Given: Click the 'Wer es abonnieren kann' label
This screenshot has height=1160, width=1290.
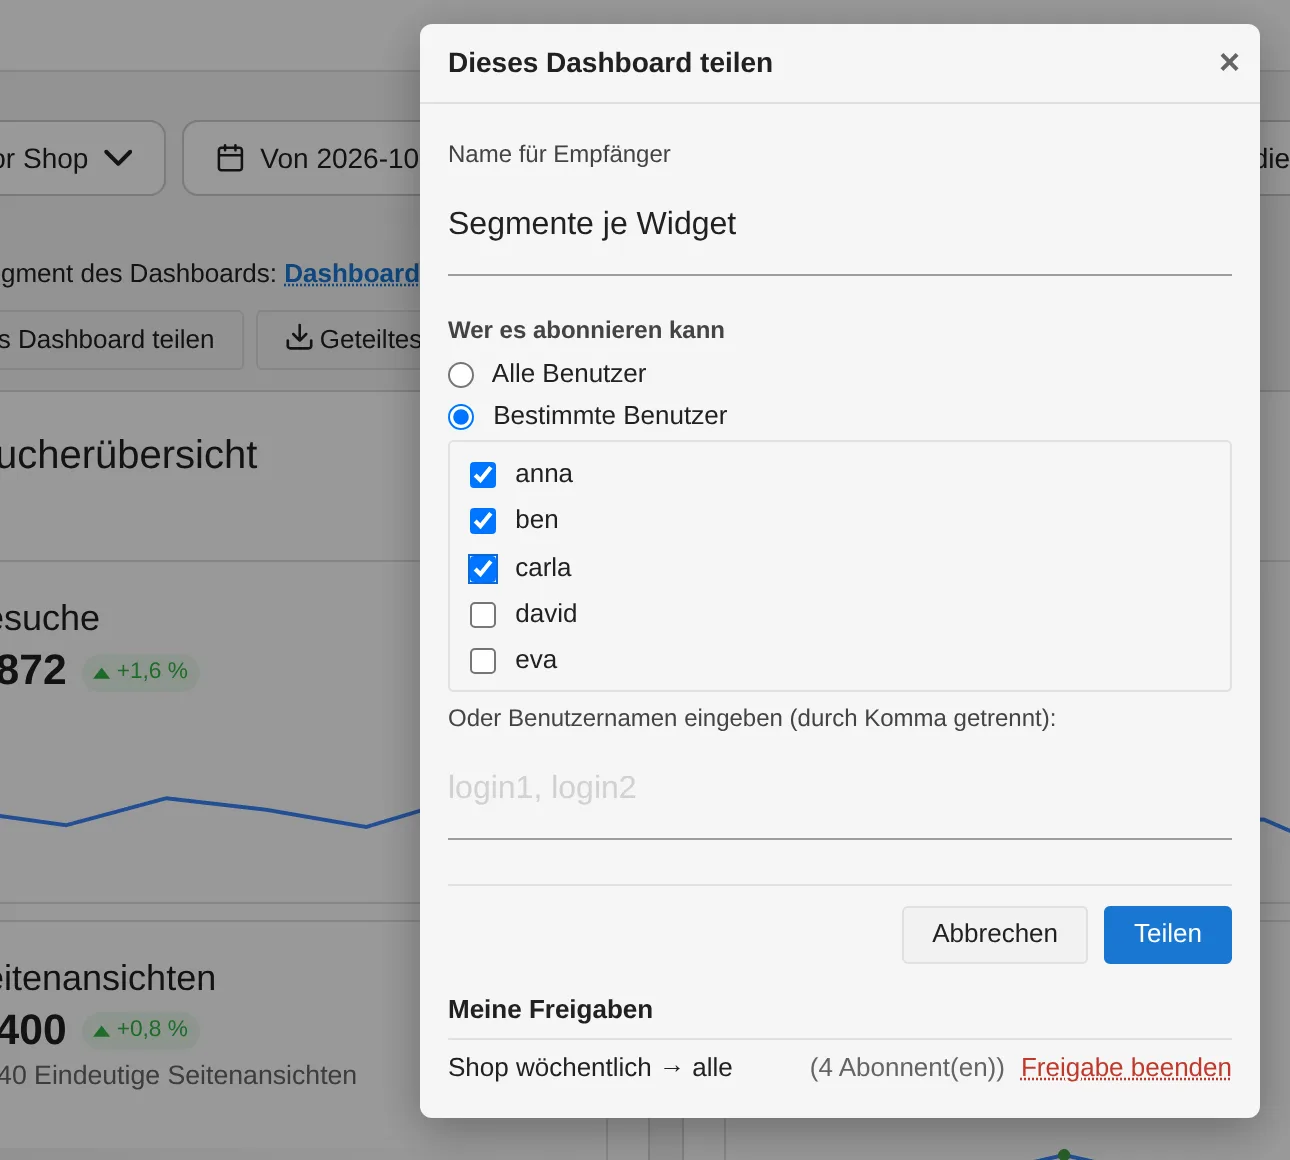Looking at the screenshot, I should point(586,330).
